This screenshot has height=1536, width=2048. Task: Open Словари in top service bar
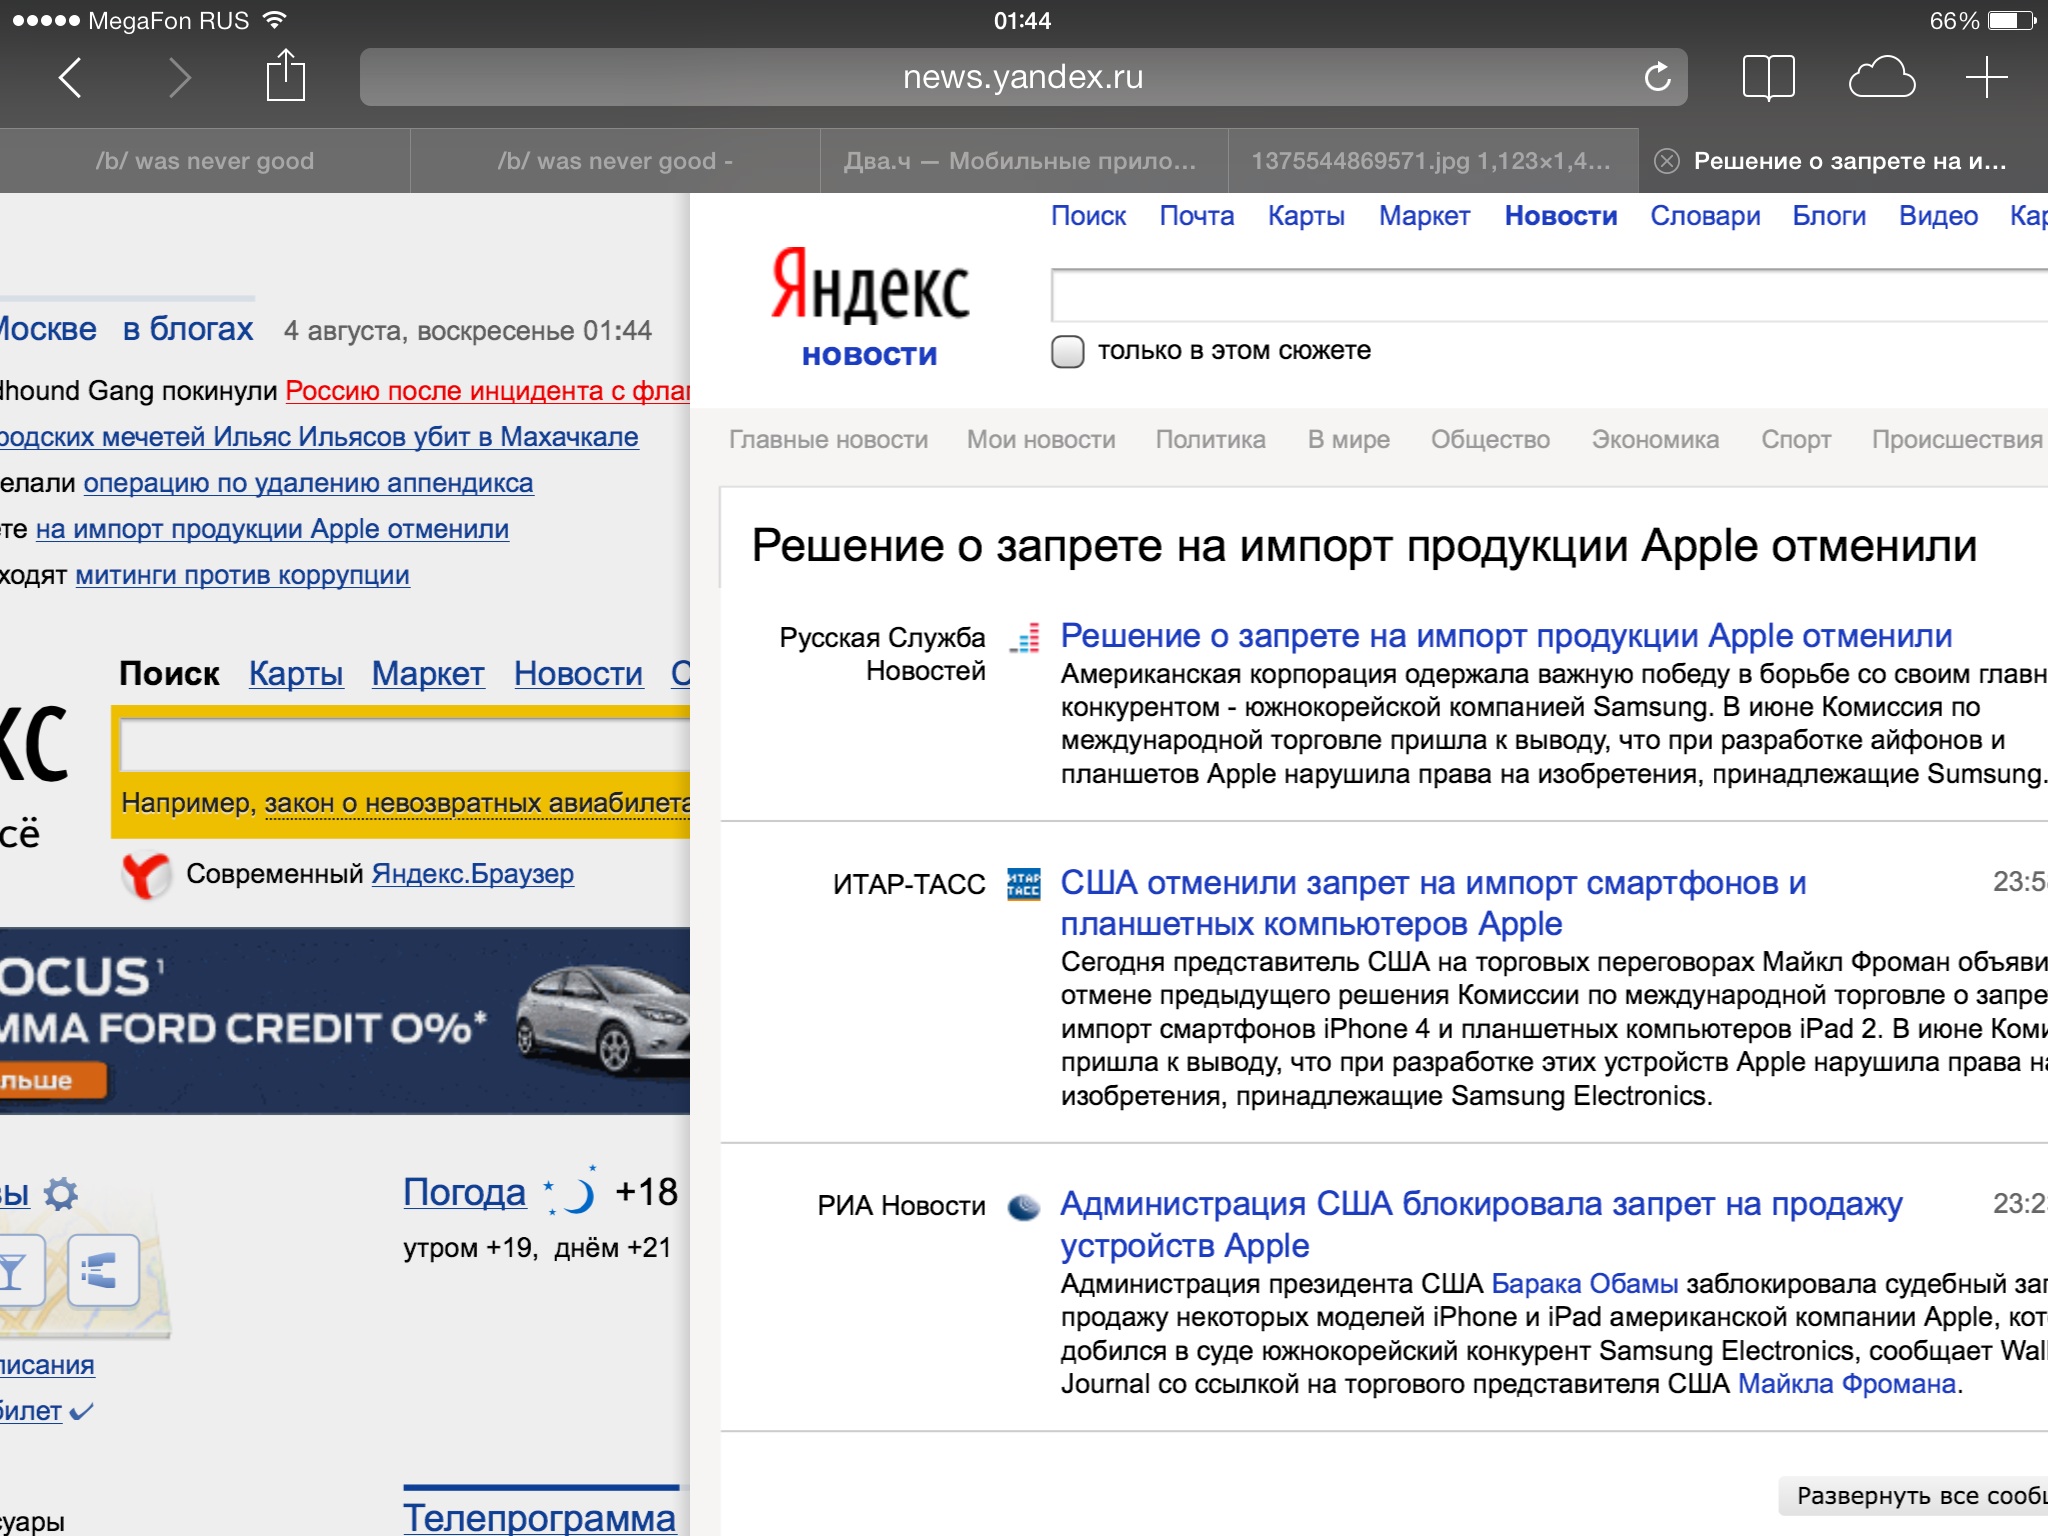coord(1705,216)
